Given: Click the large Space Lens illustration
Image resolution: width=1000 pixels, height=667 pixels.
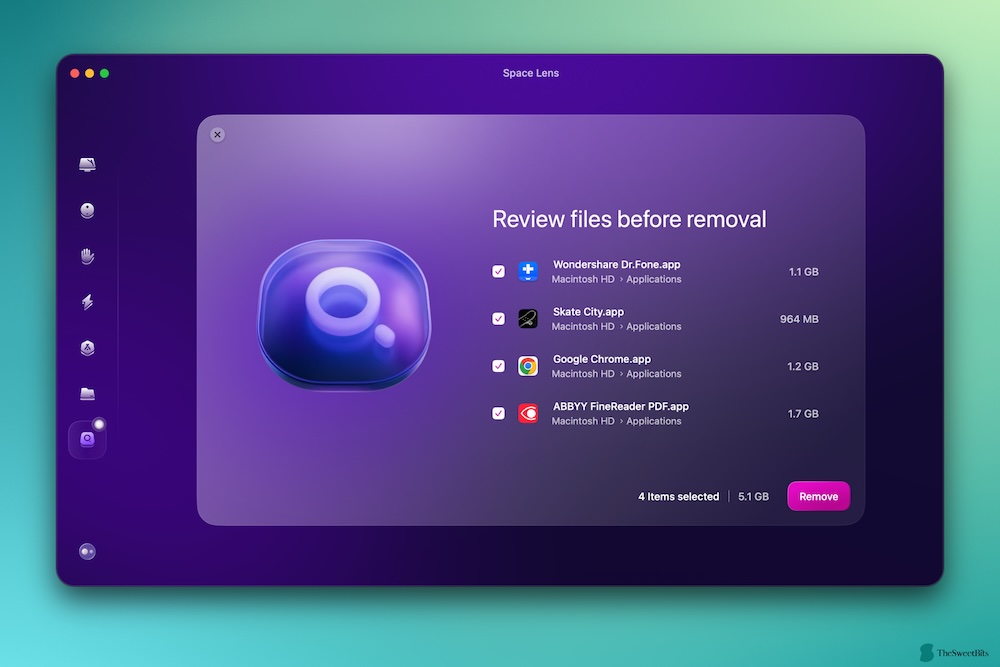Looking at the screenshot, I should [344, 315].
